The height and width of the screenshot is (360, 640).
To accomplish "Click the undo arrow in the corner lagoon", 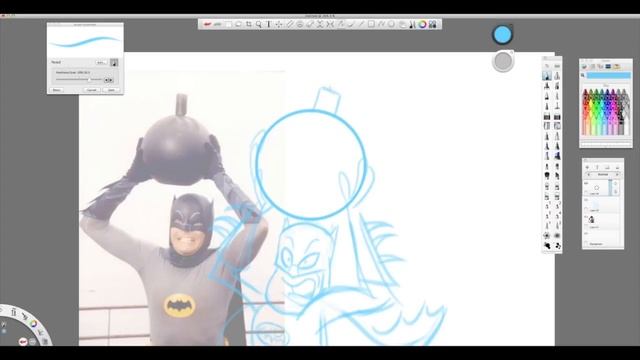I will pos(23,341).
